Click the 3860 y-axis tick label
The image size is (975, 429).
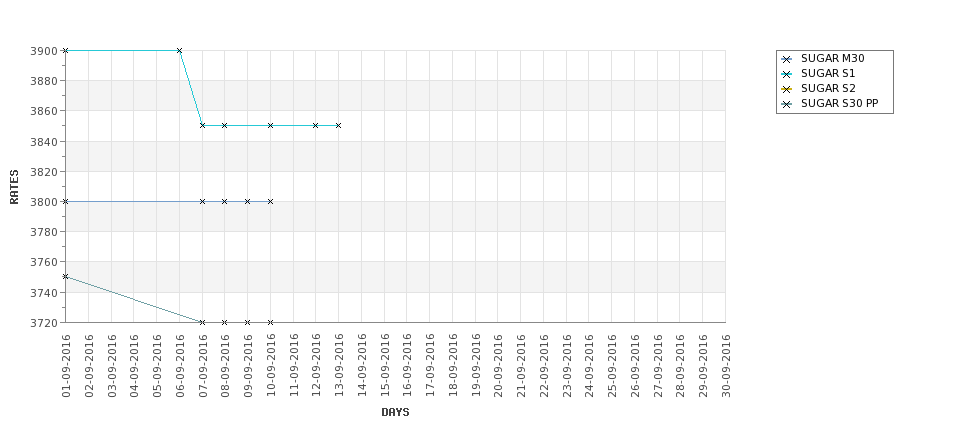[44, 111]
